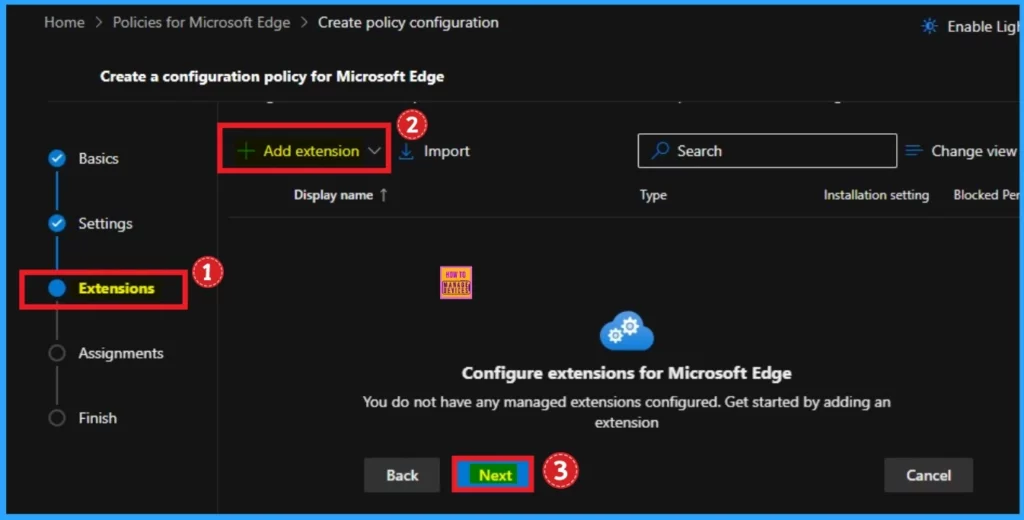Expand the Add extension dropdown chevron
The image size is (1024, 520).
click(374, 151)
